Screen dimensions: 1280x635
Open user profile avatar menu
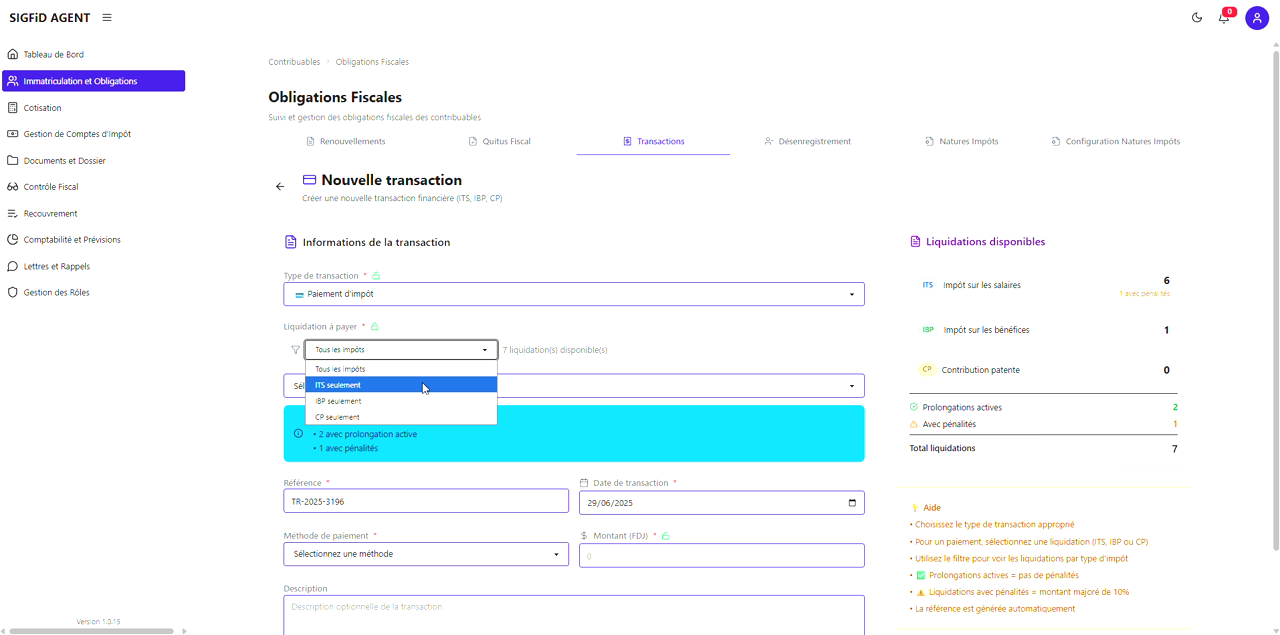1257,18
